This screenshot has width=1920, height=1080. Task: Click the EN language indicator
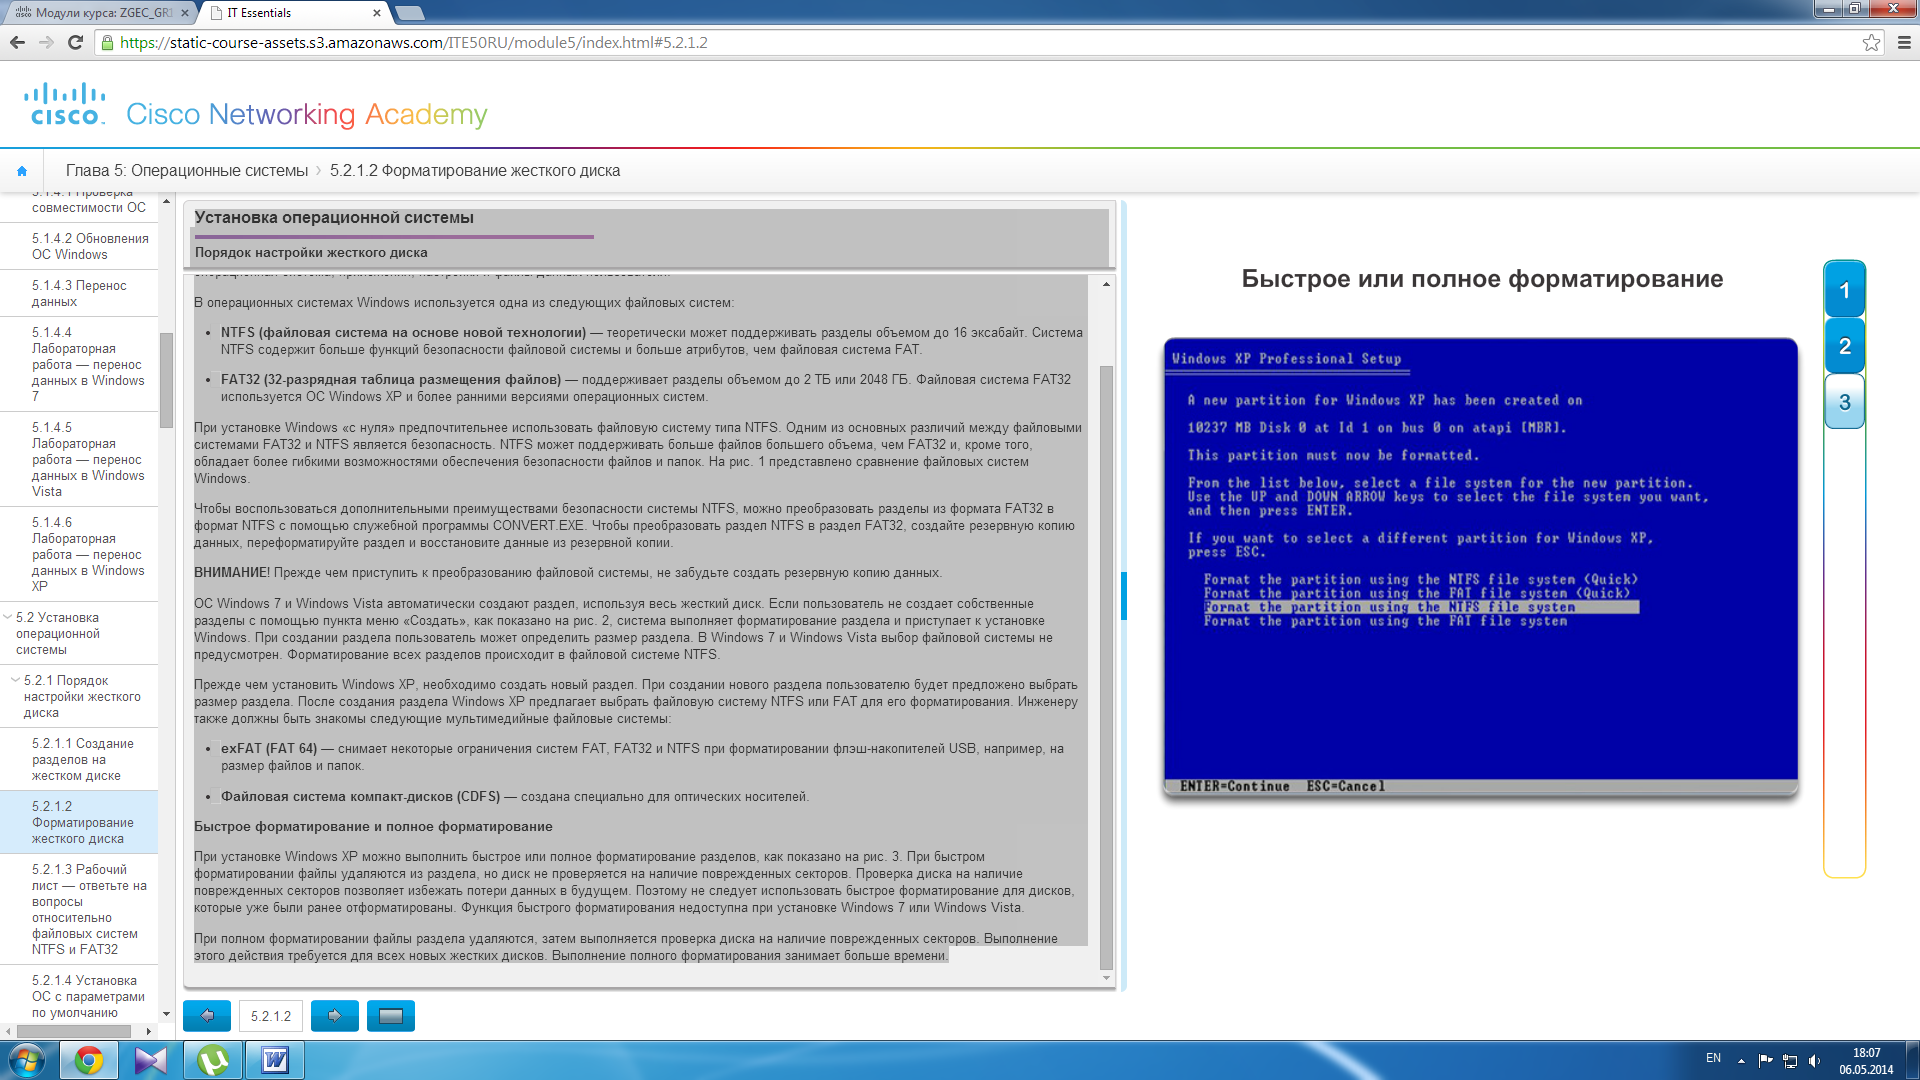coord(1713,1058)
